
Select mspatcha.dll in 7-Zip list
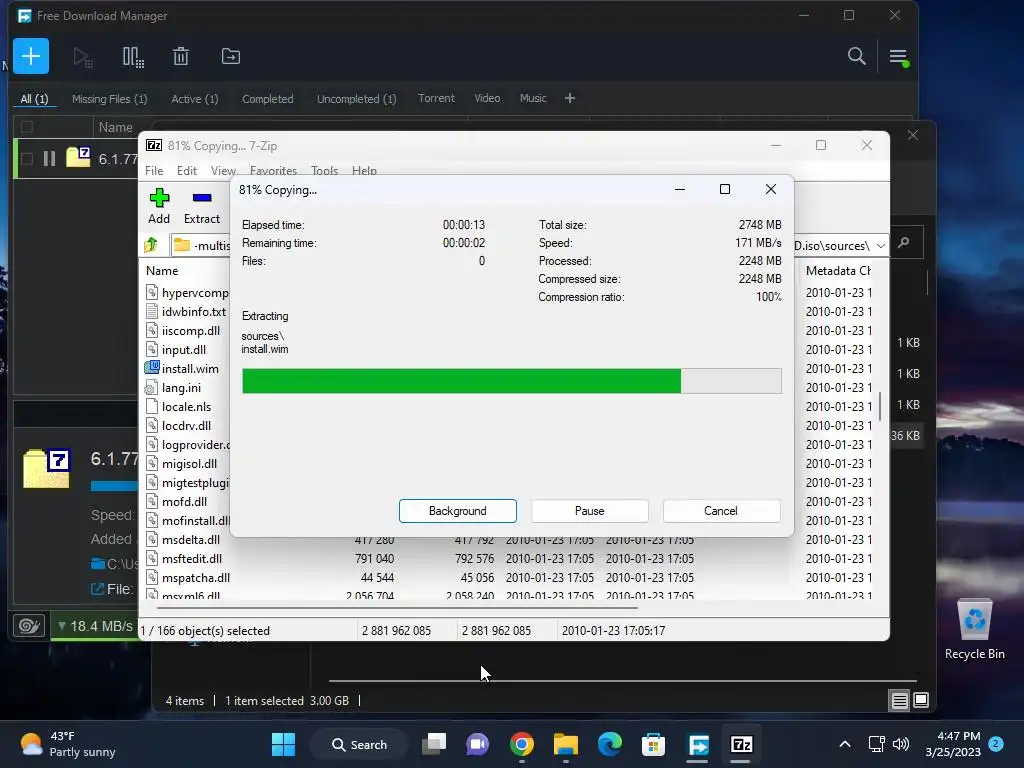click(187, 577)
